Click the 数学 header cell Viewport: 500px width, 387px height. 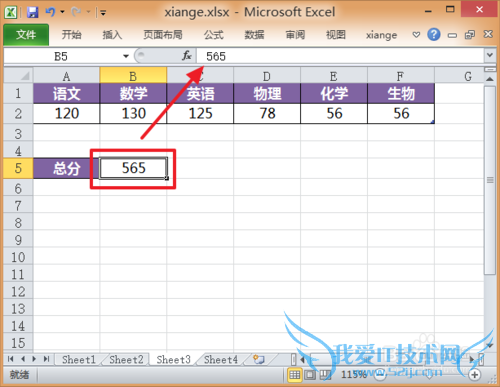click(133, 93)
